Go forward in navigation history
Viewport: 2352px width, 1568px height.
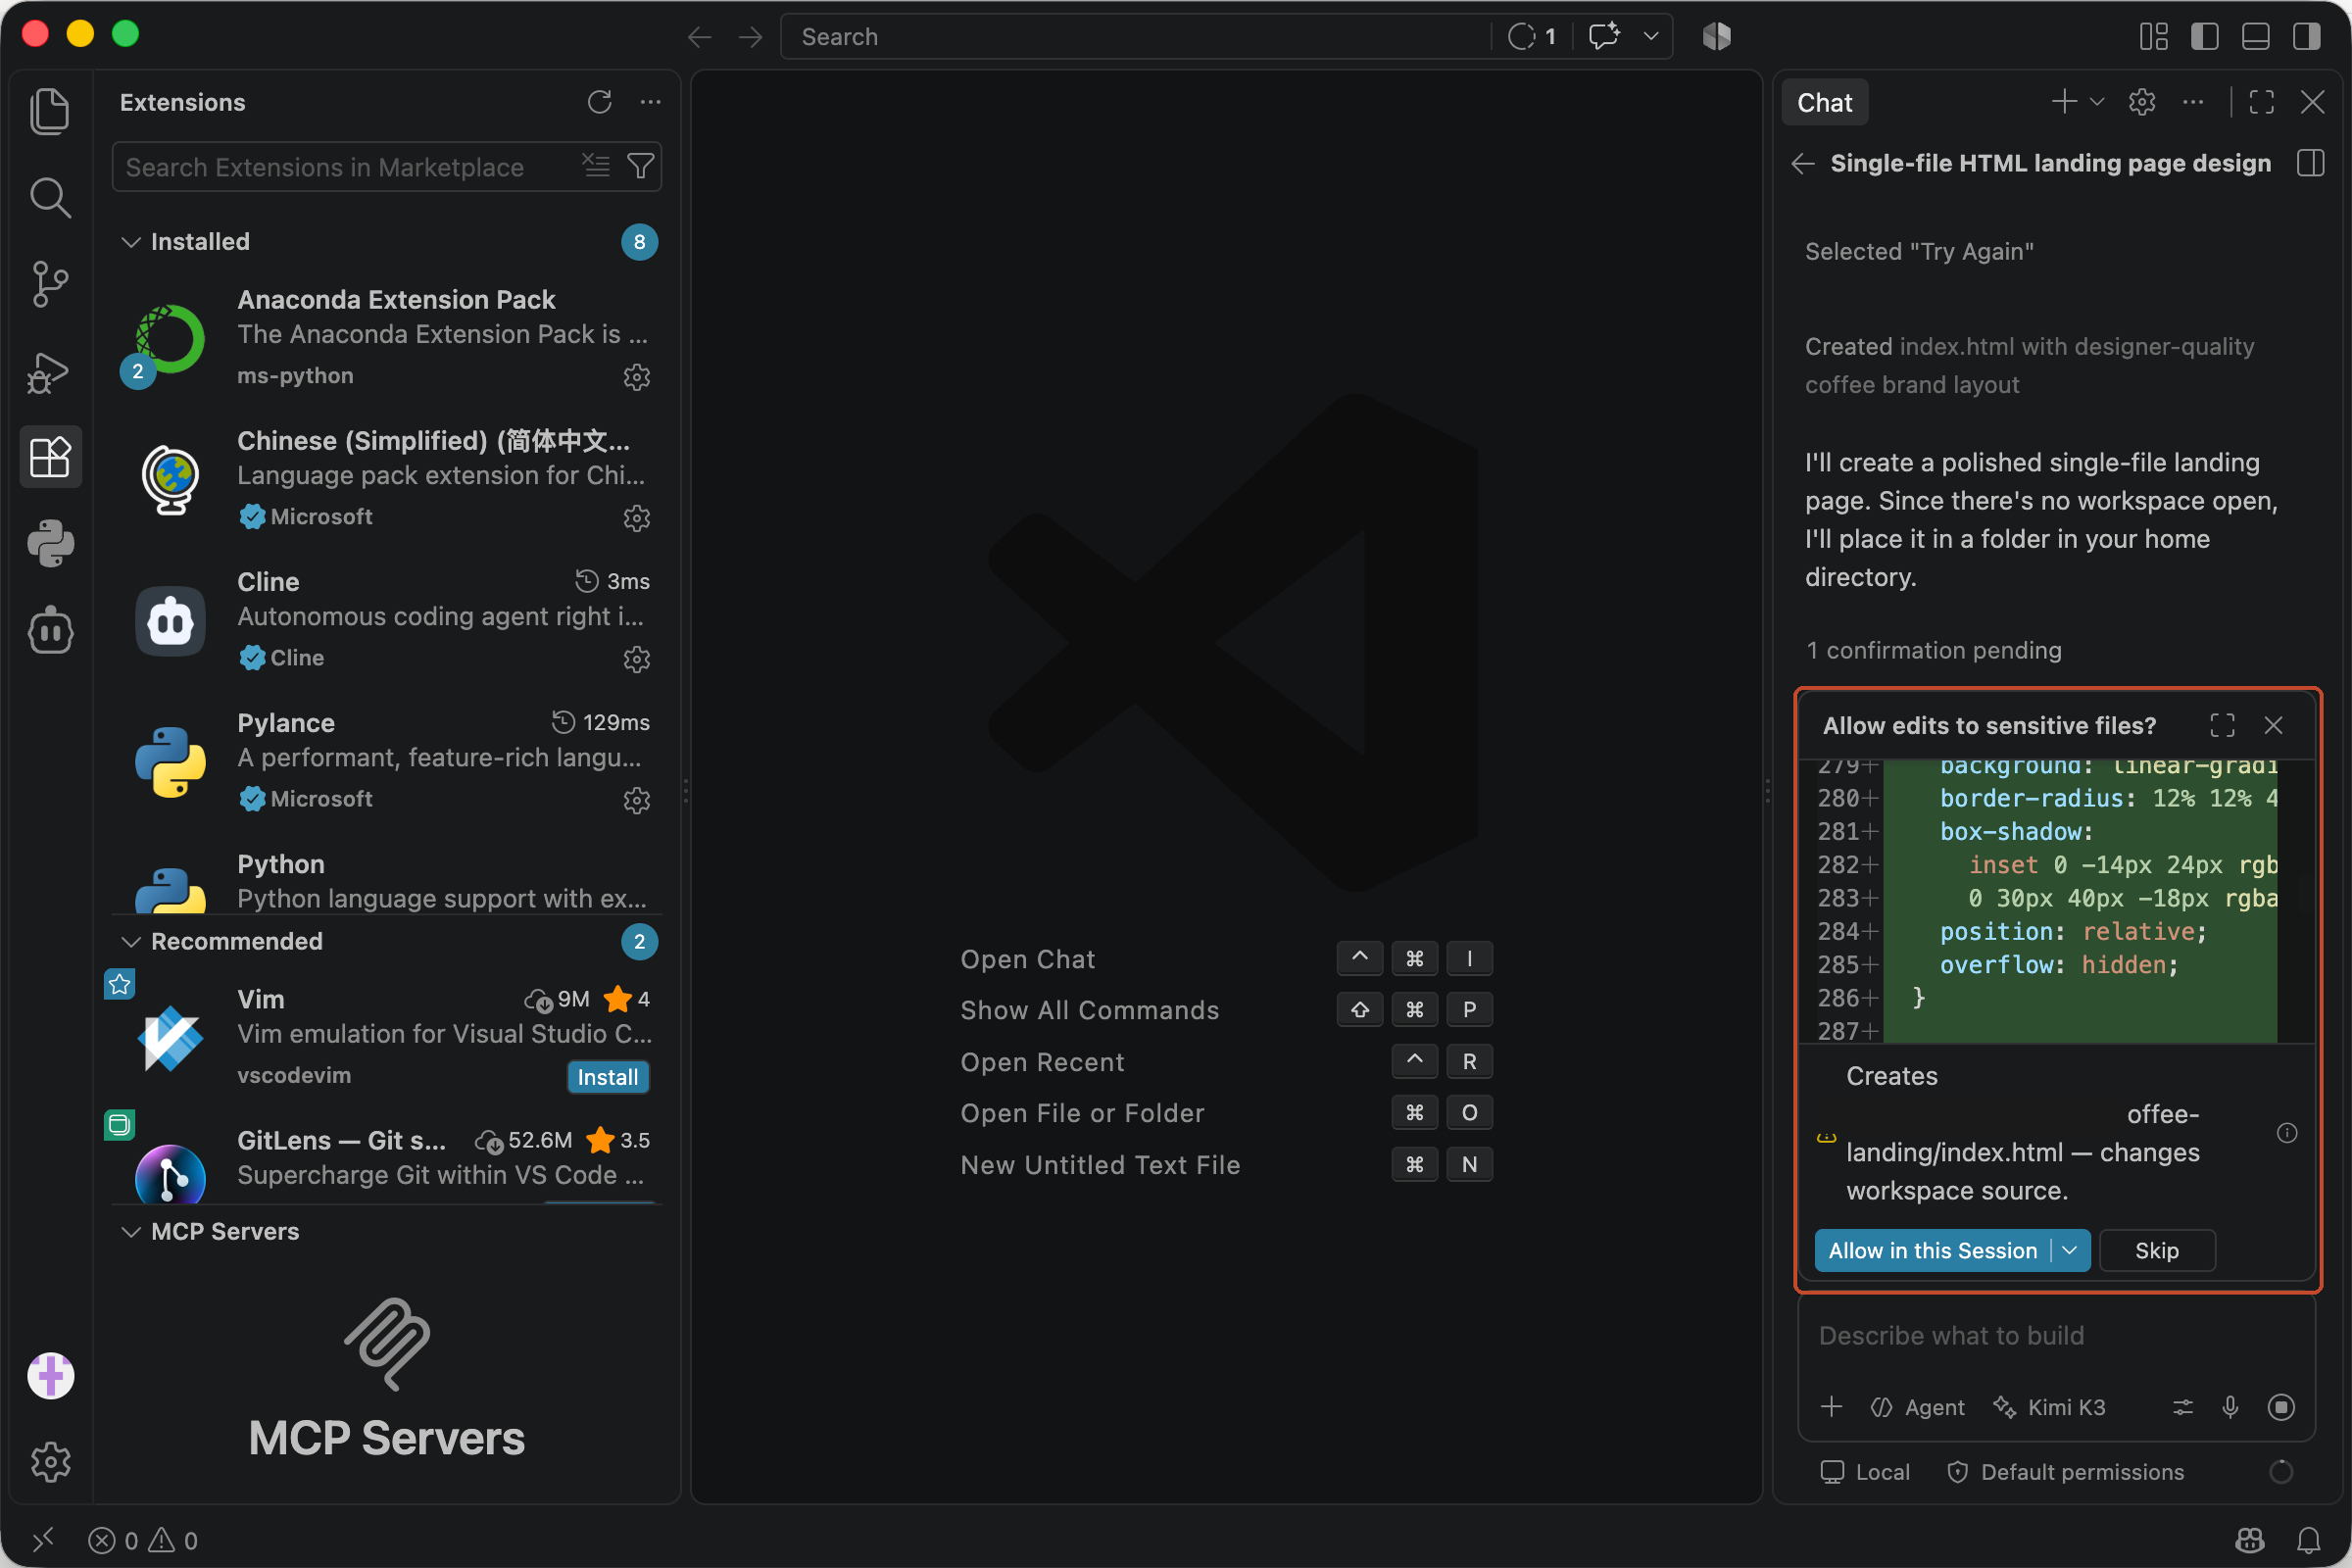tap(750, 37)
